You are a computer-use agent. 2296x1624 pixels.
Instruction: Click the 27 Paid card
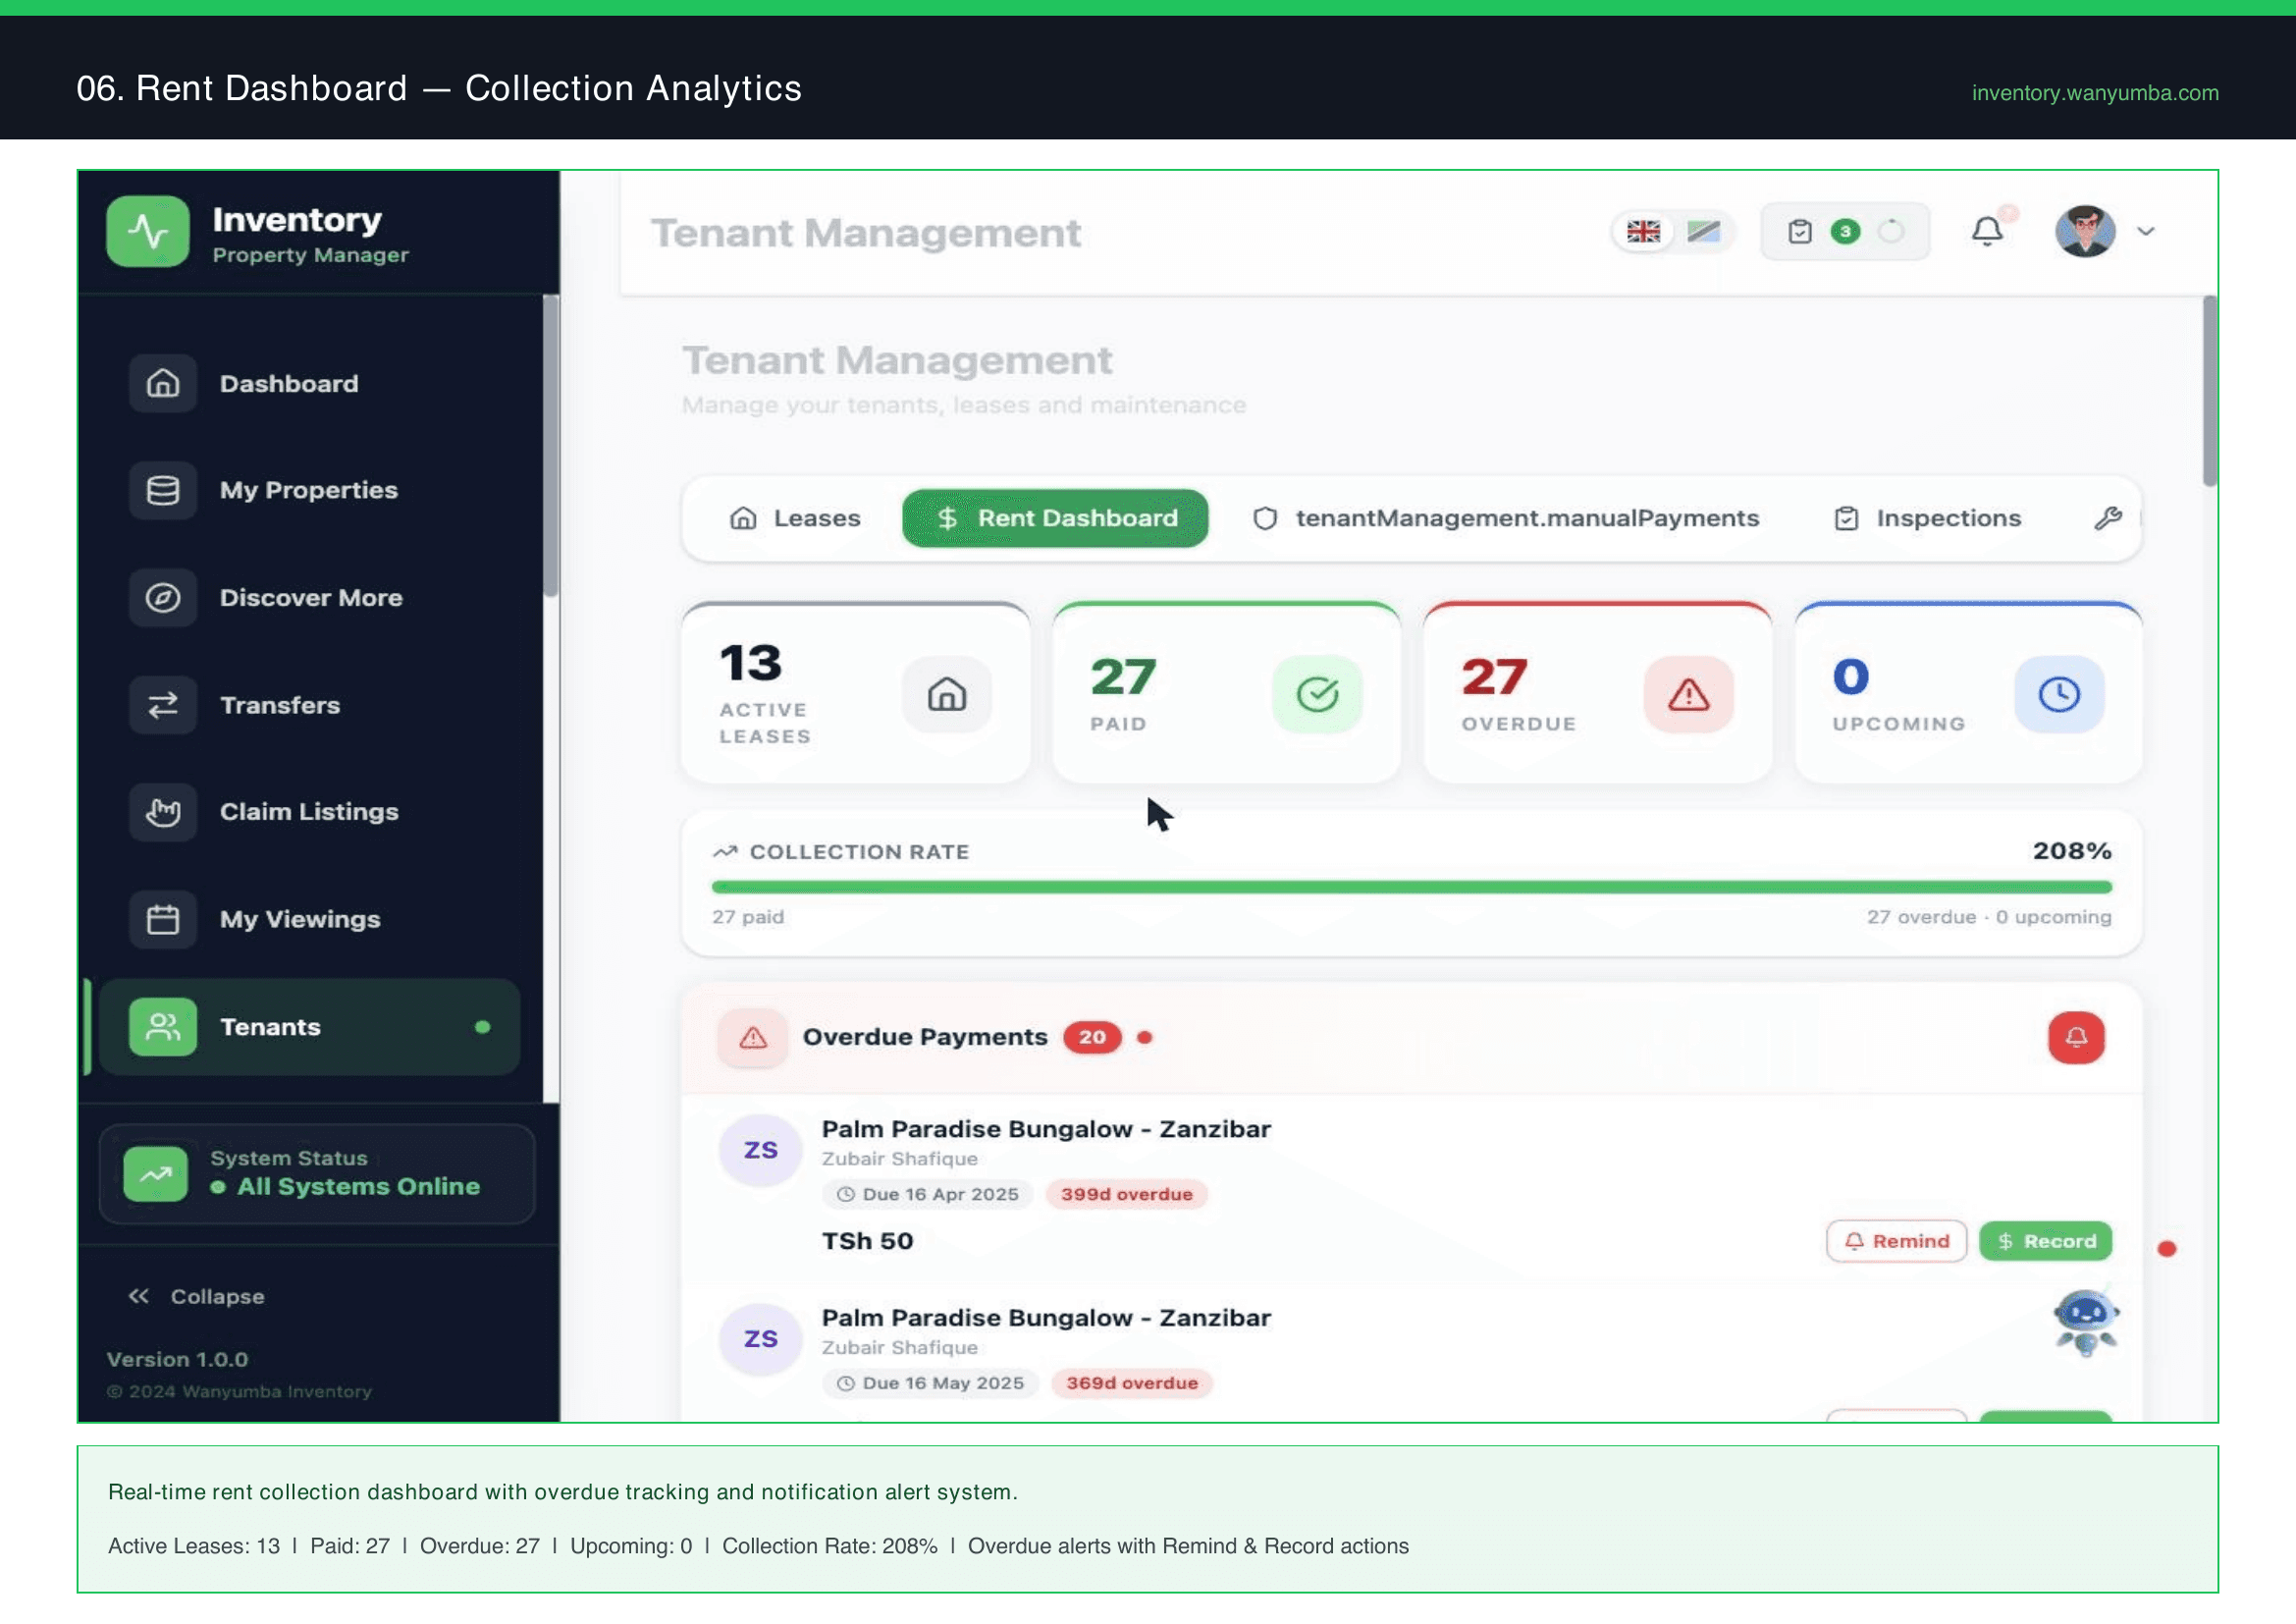pos(1227,694)
